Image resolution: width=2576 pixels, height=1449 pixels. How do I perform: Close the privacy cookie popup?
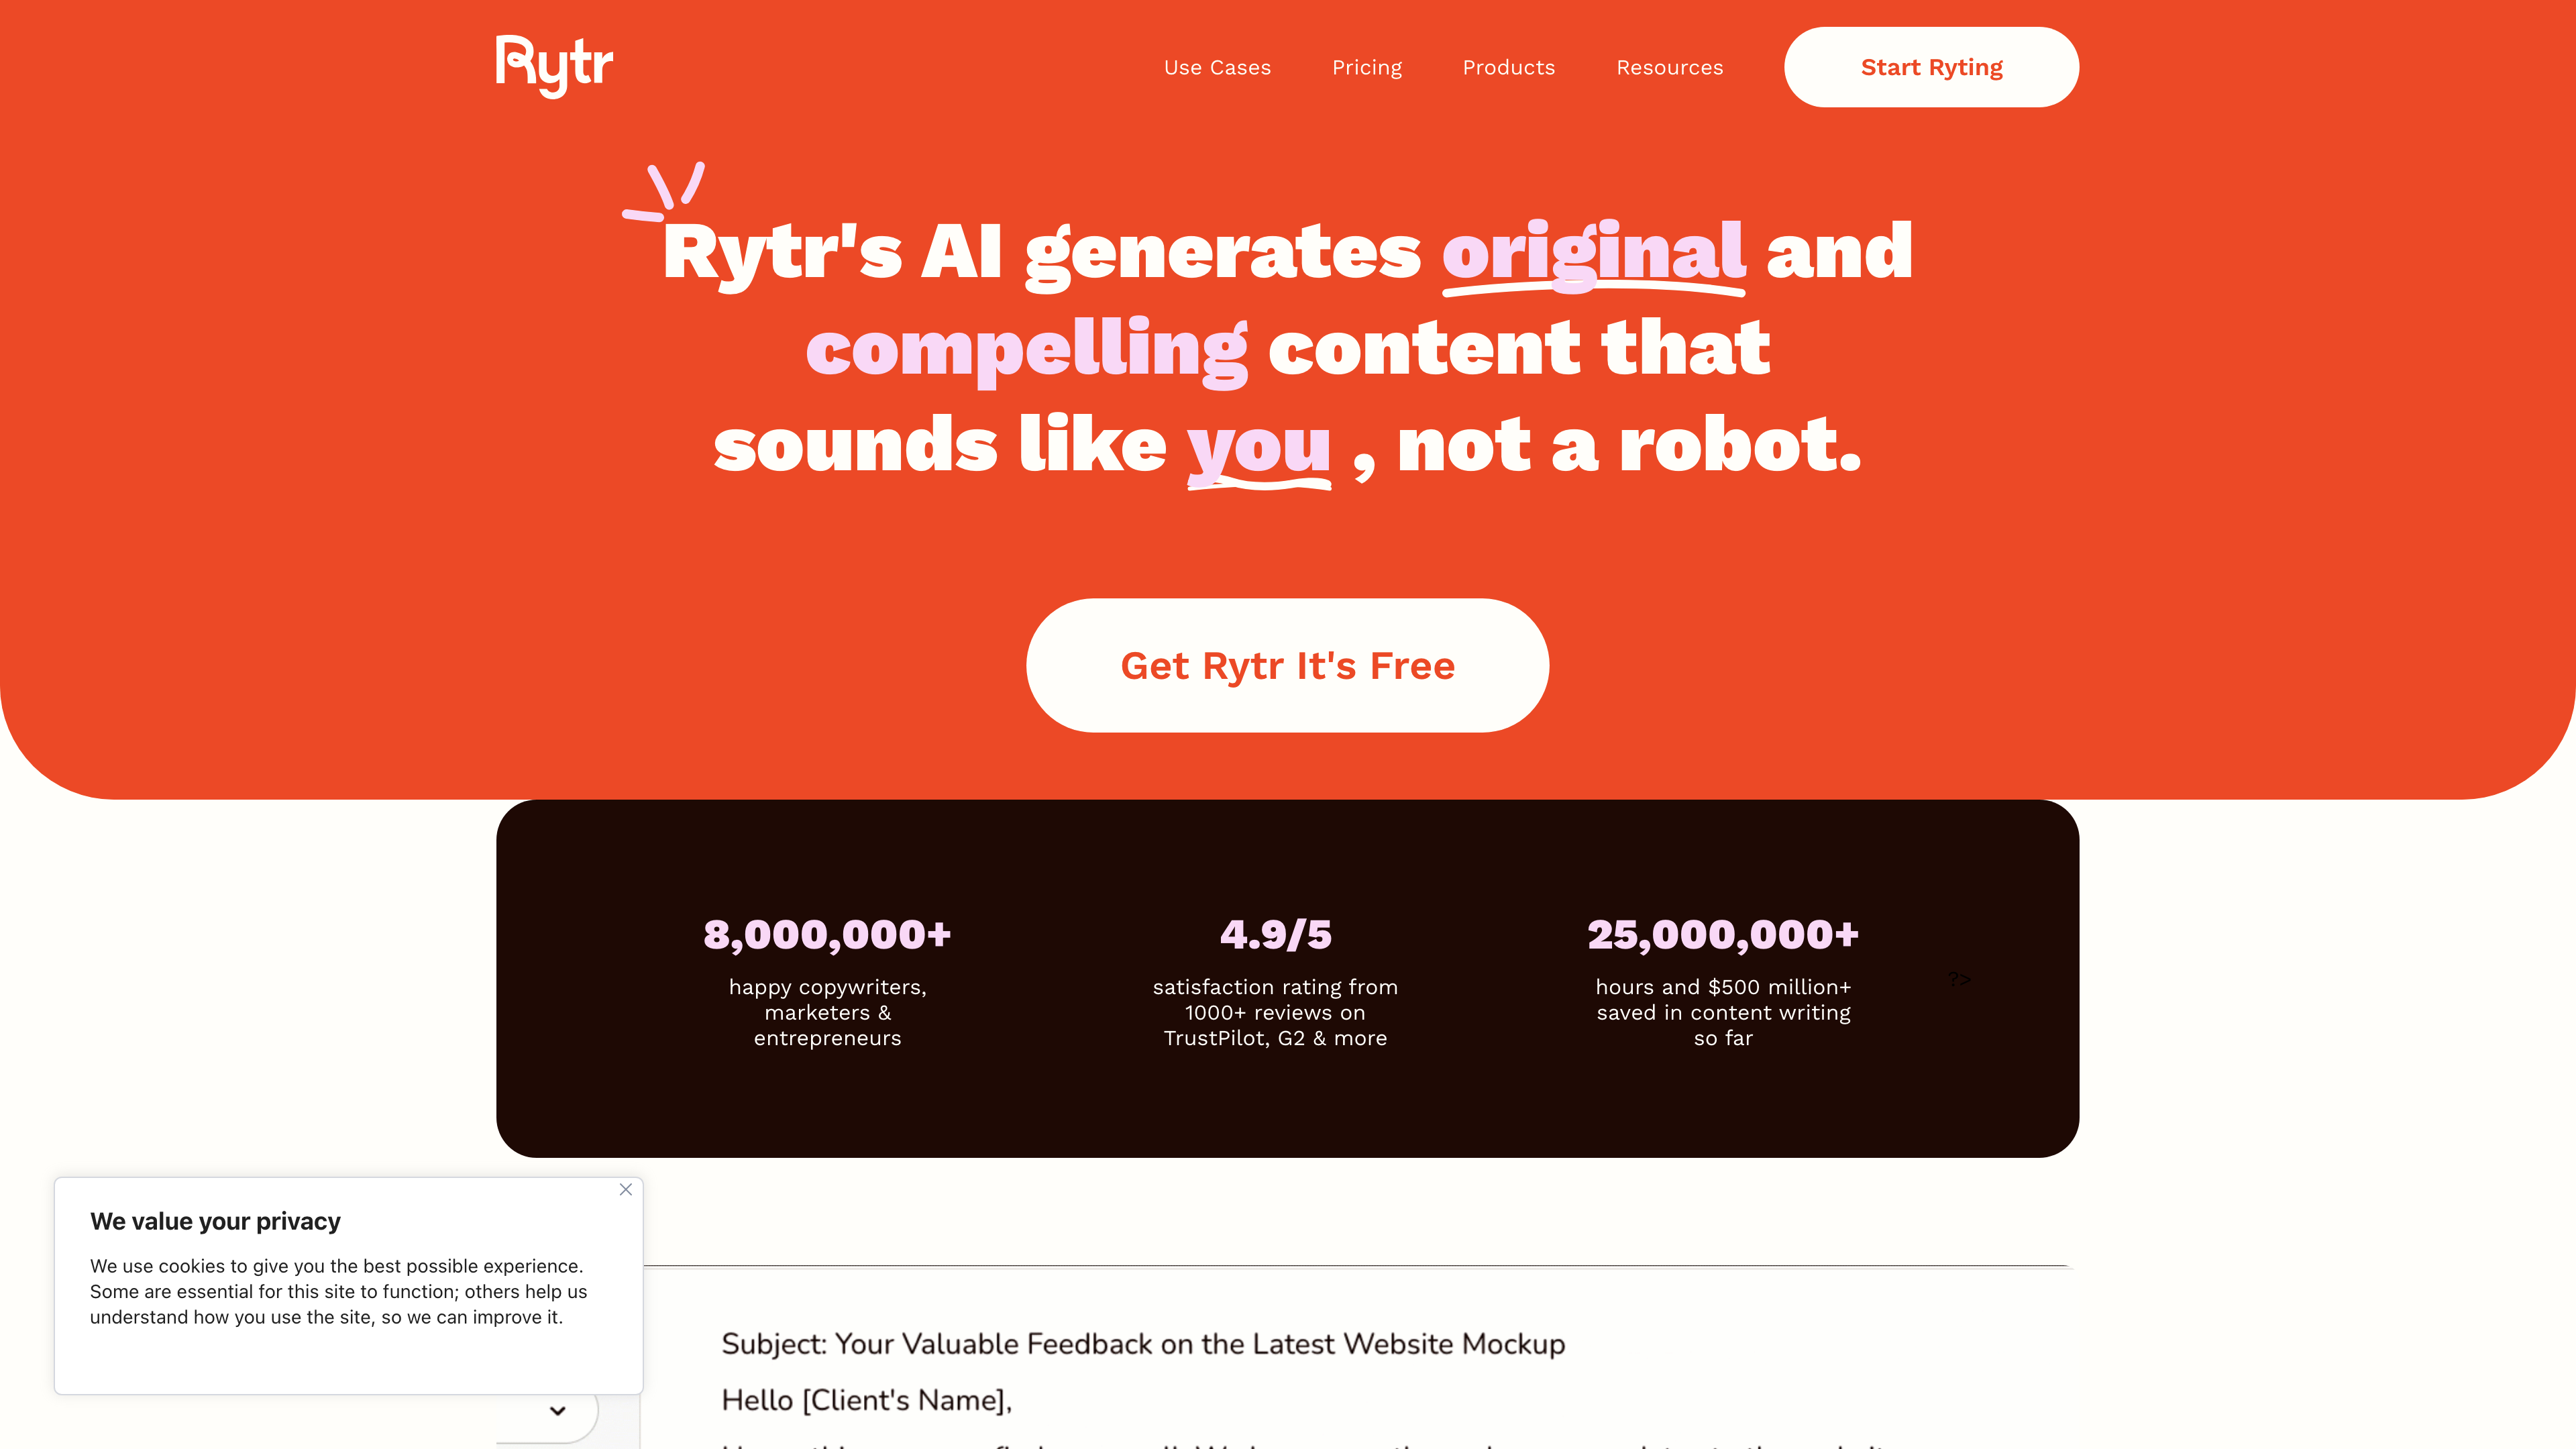click(626, 1189)
